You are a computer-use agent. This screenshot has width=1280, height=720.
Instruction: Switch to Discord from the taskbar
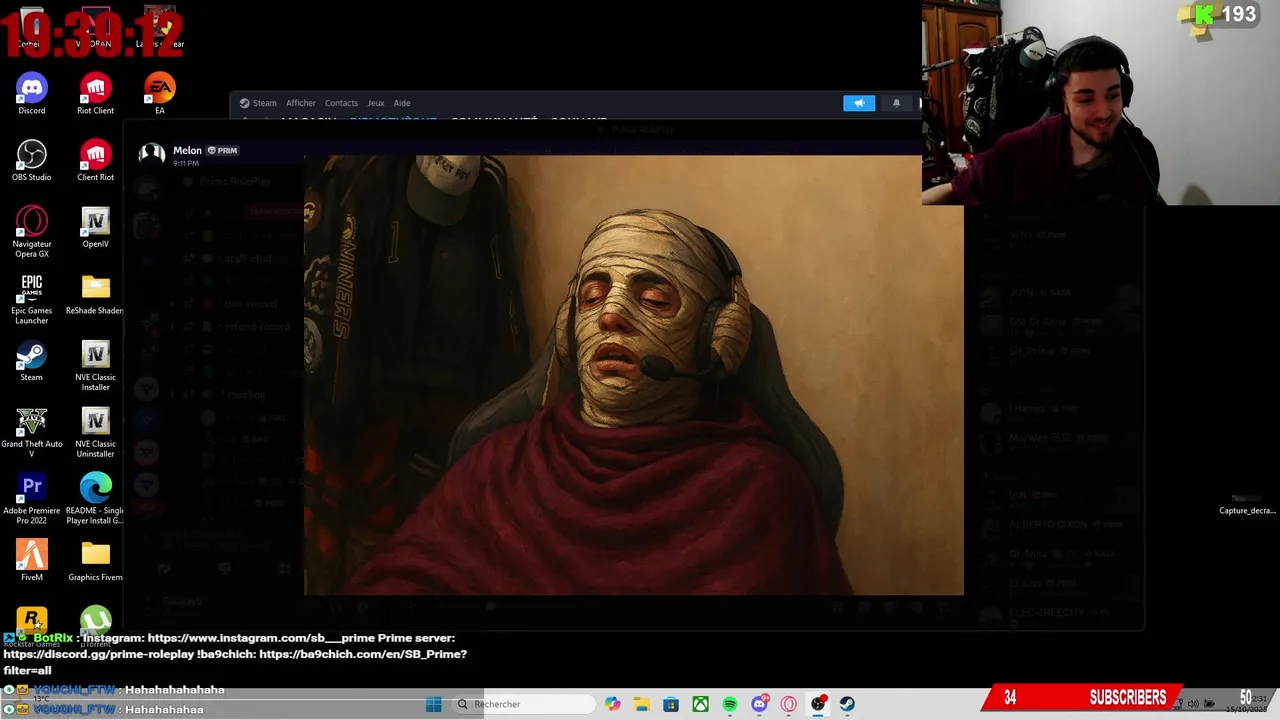pos(760,704)
